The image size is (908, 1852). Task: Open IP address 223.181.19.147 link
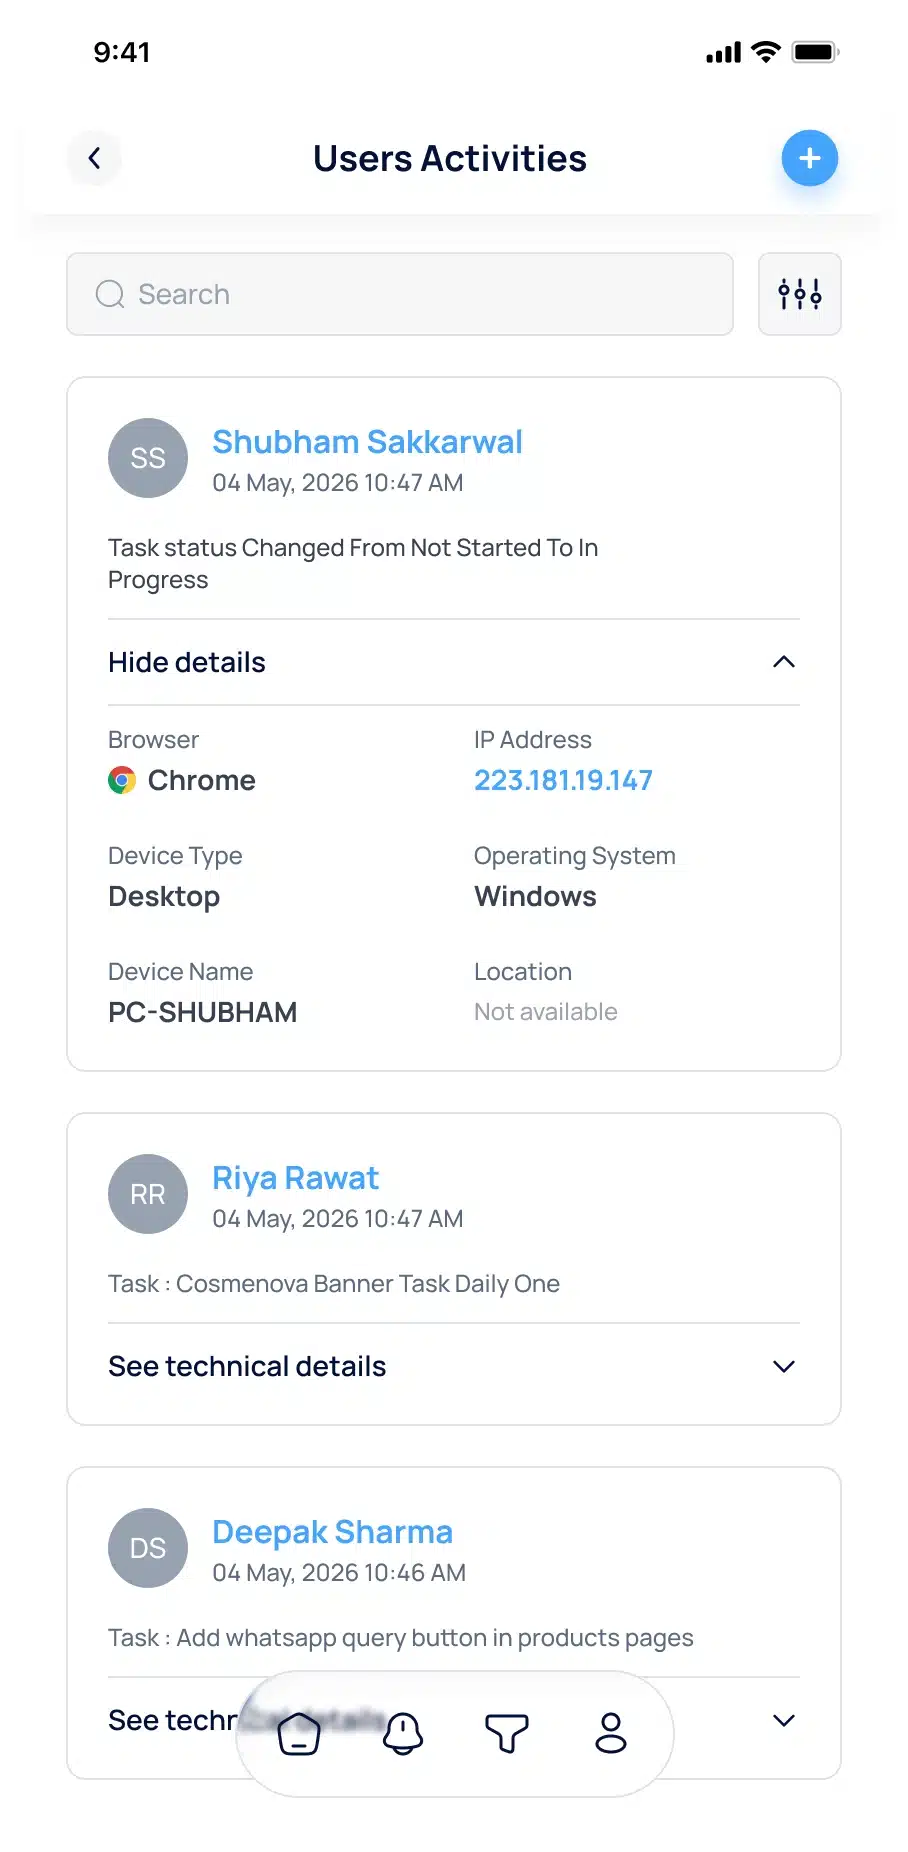pyautogui.click(x=563, y=780)
